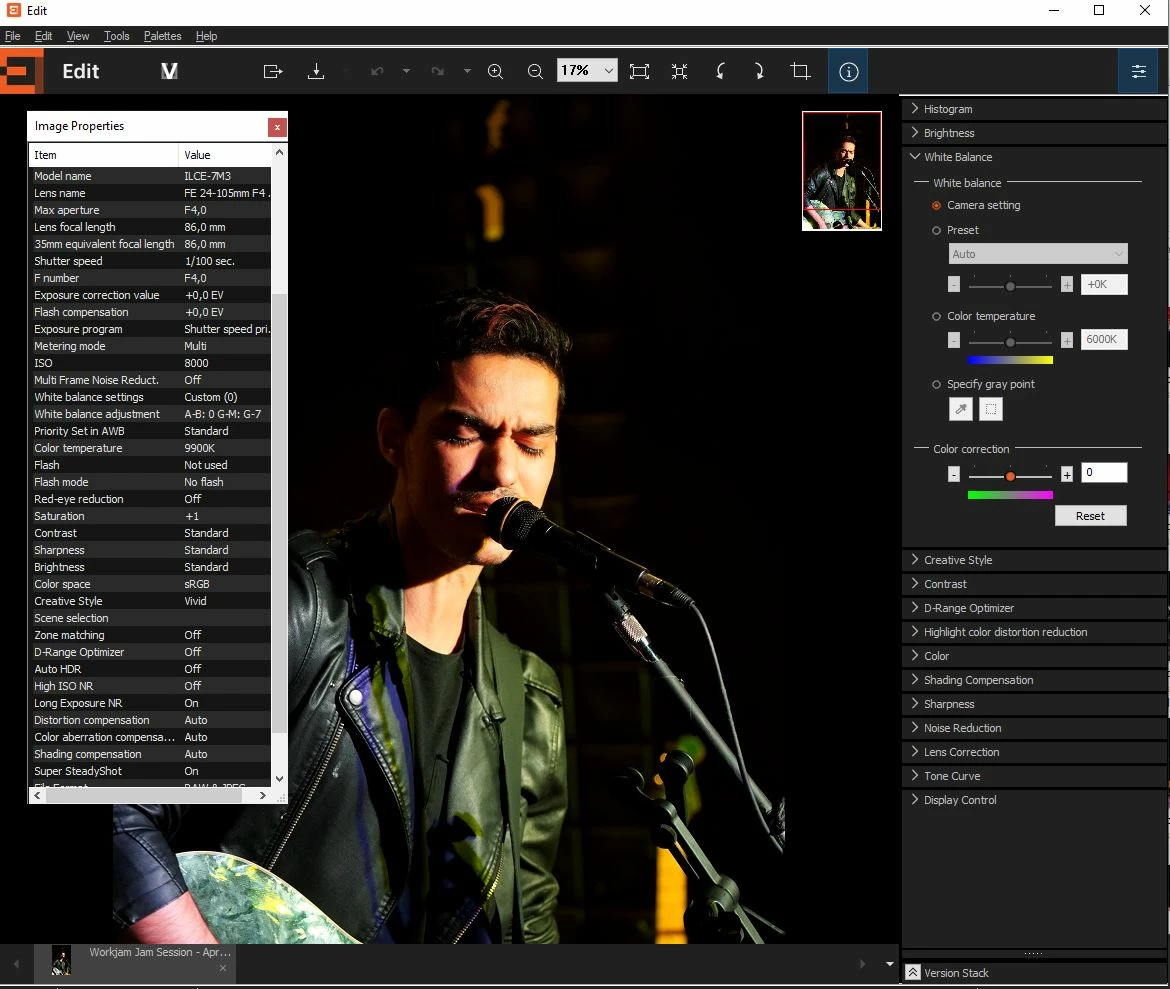Viewport: 1170px width, 989px height.
Task: Click the Color correction slider handle
Action: (x=1010, y=475)
